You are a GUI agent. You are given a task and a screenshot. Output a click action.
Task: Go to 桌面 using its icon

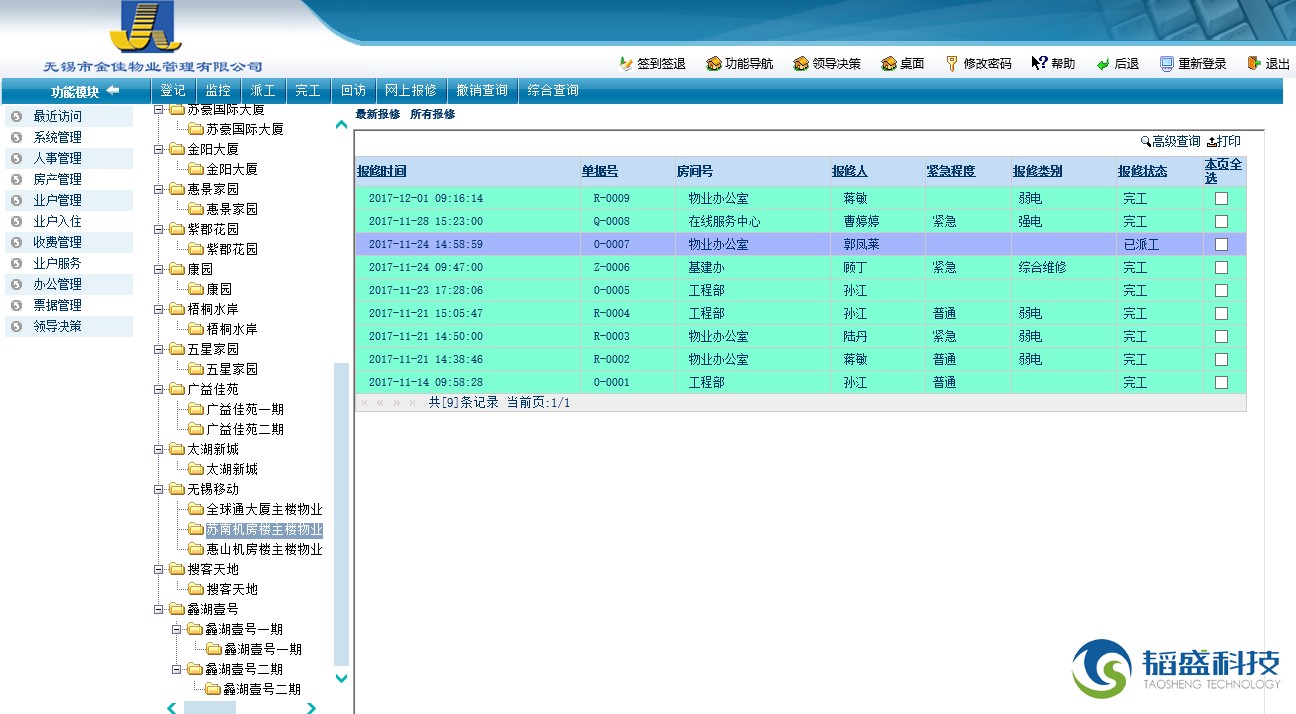coord(888,63)
